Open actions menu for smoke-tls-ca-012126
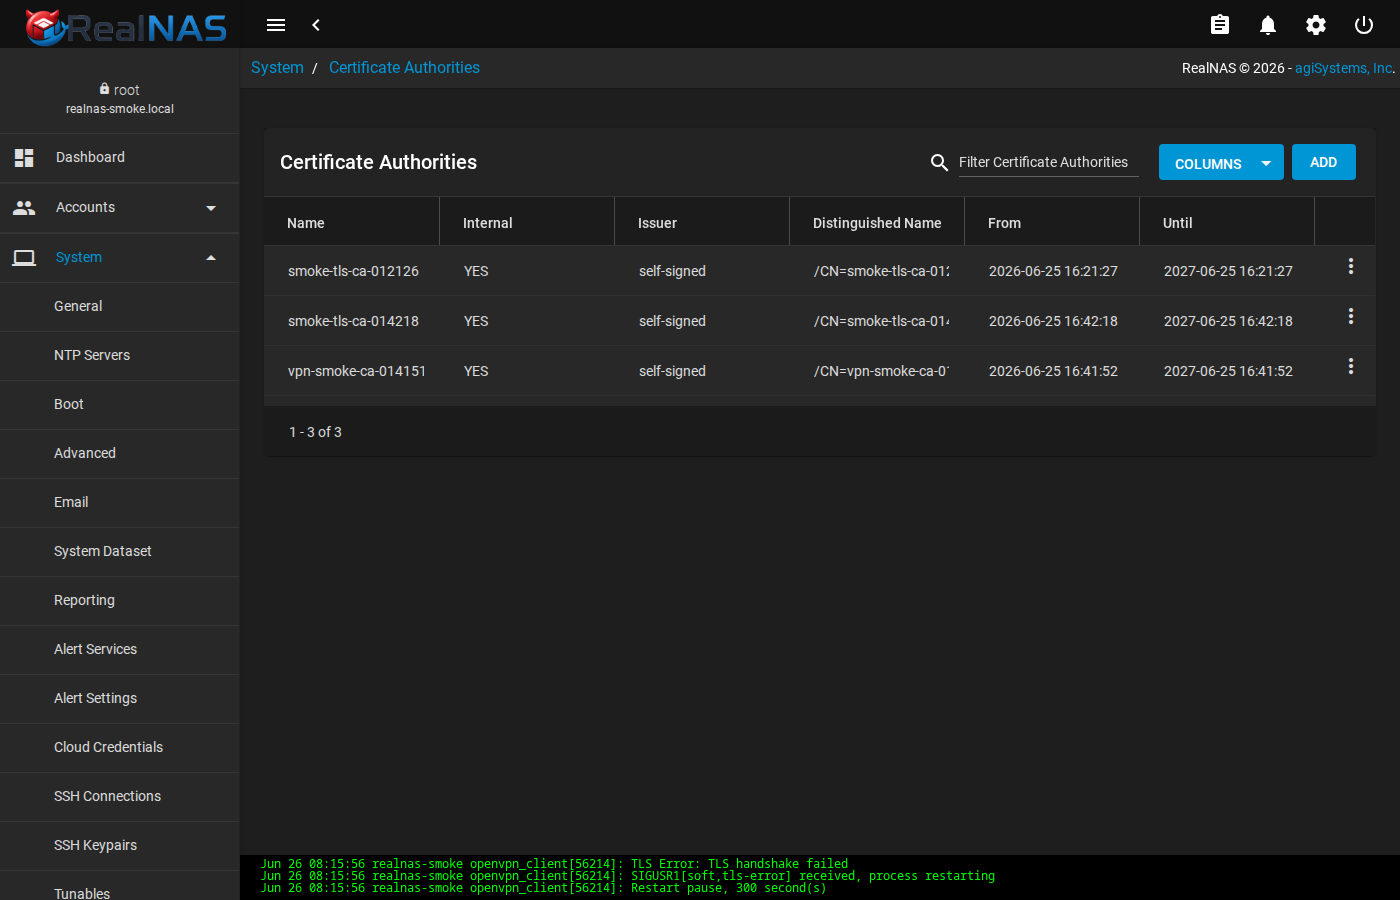 (1351, 266)
